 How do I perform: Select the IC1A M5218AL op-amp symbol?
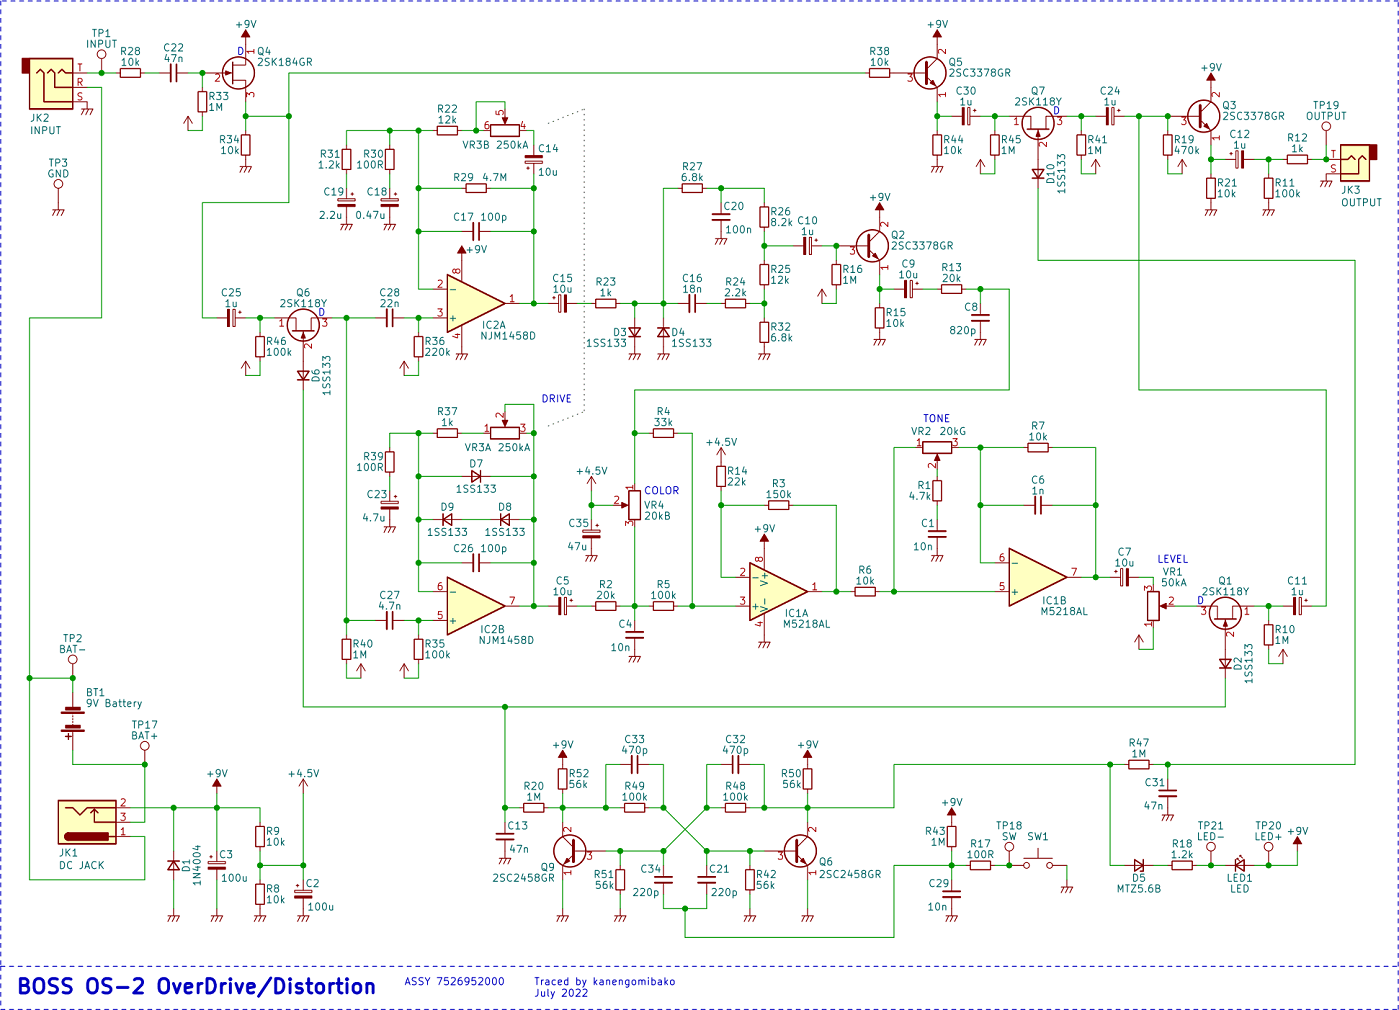point(778,591)
